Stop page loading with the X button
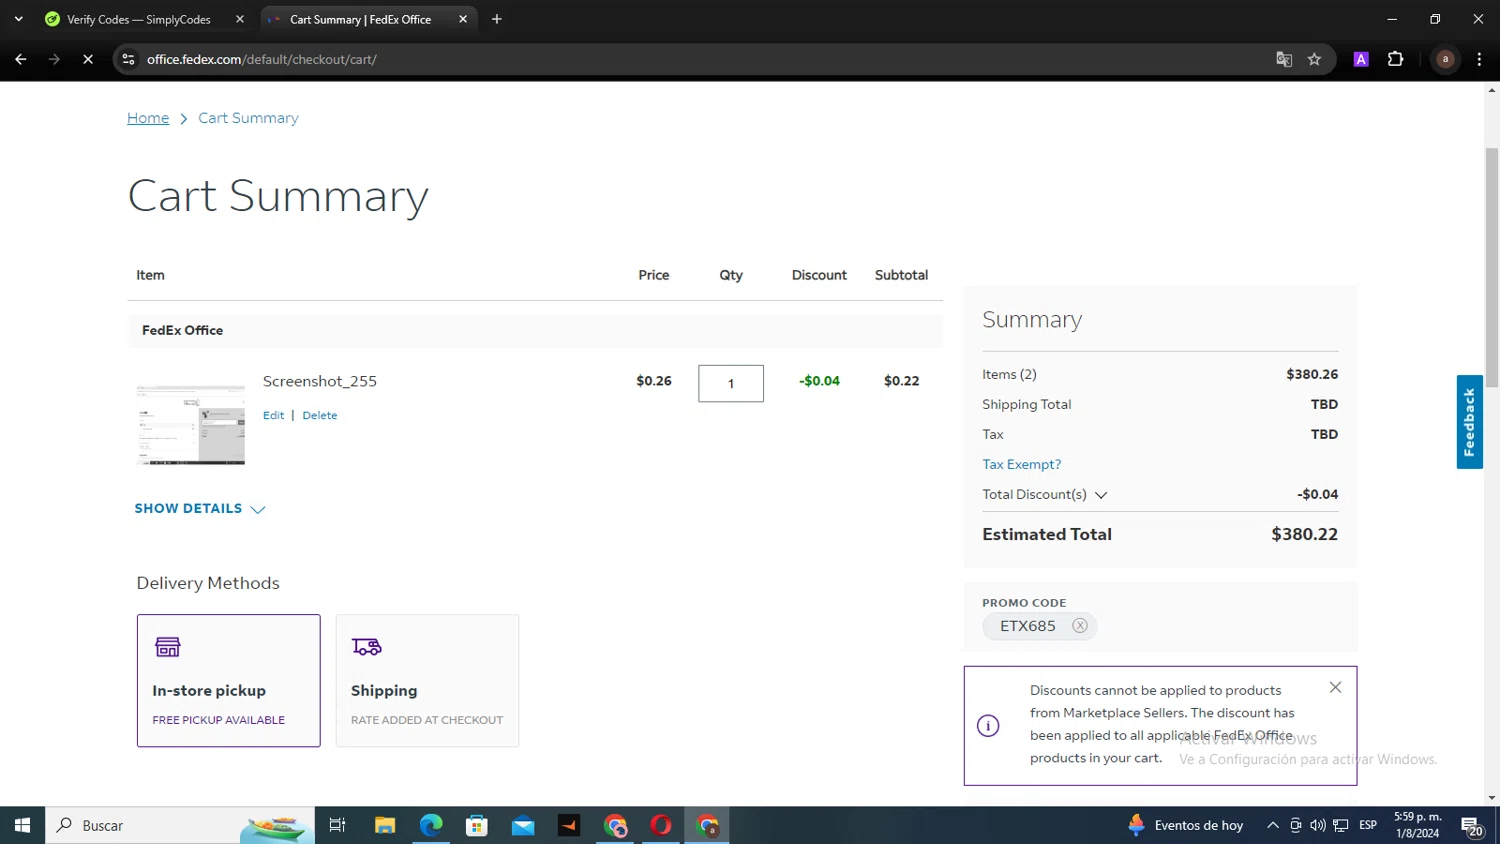Viewport: 1500px width, 844px height. click(88, 59)
